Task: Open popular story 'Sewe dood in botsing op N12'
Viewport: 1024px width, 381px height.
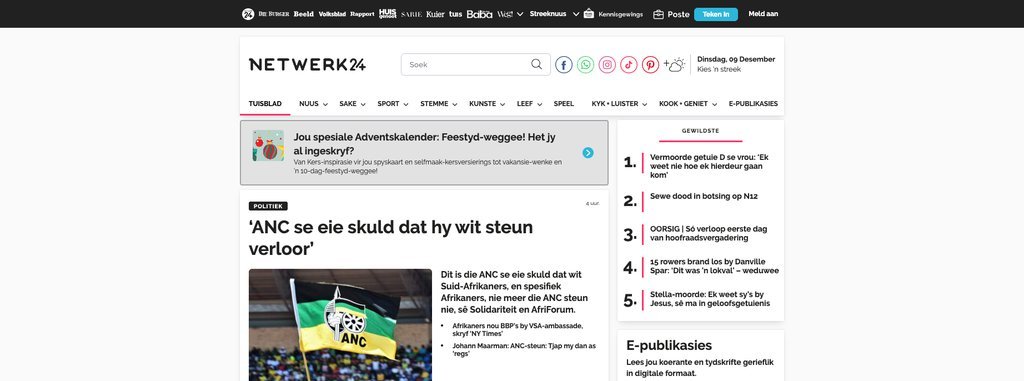Action: pos(703,196)
